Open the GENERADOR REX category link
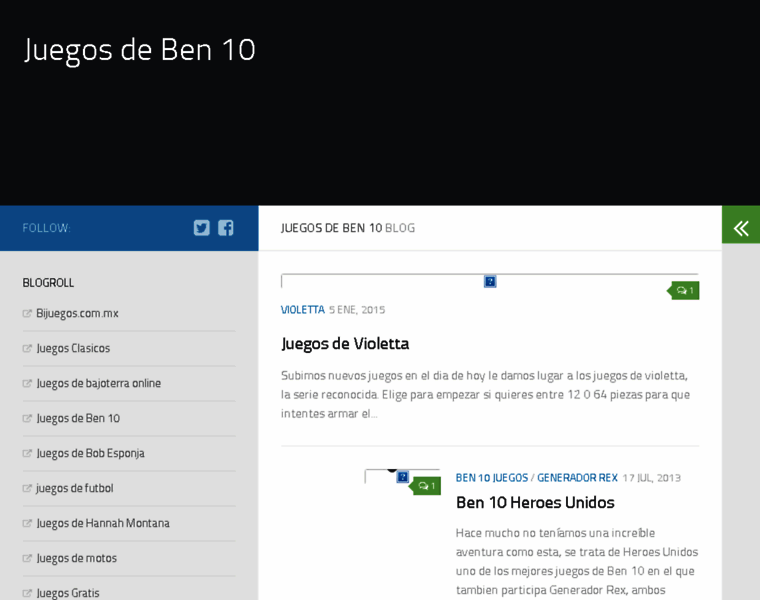760x600 pixels. coord(577,478)
